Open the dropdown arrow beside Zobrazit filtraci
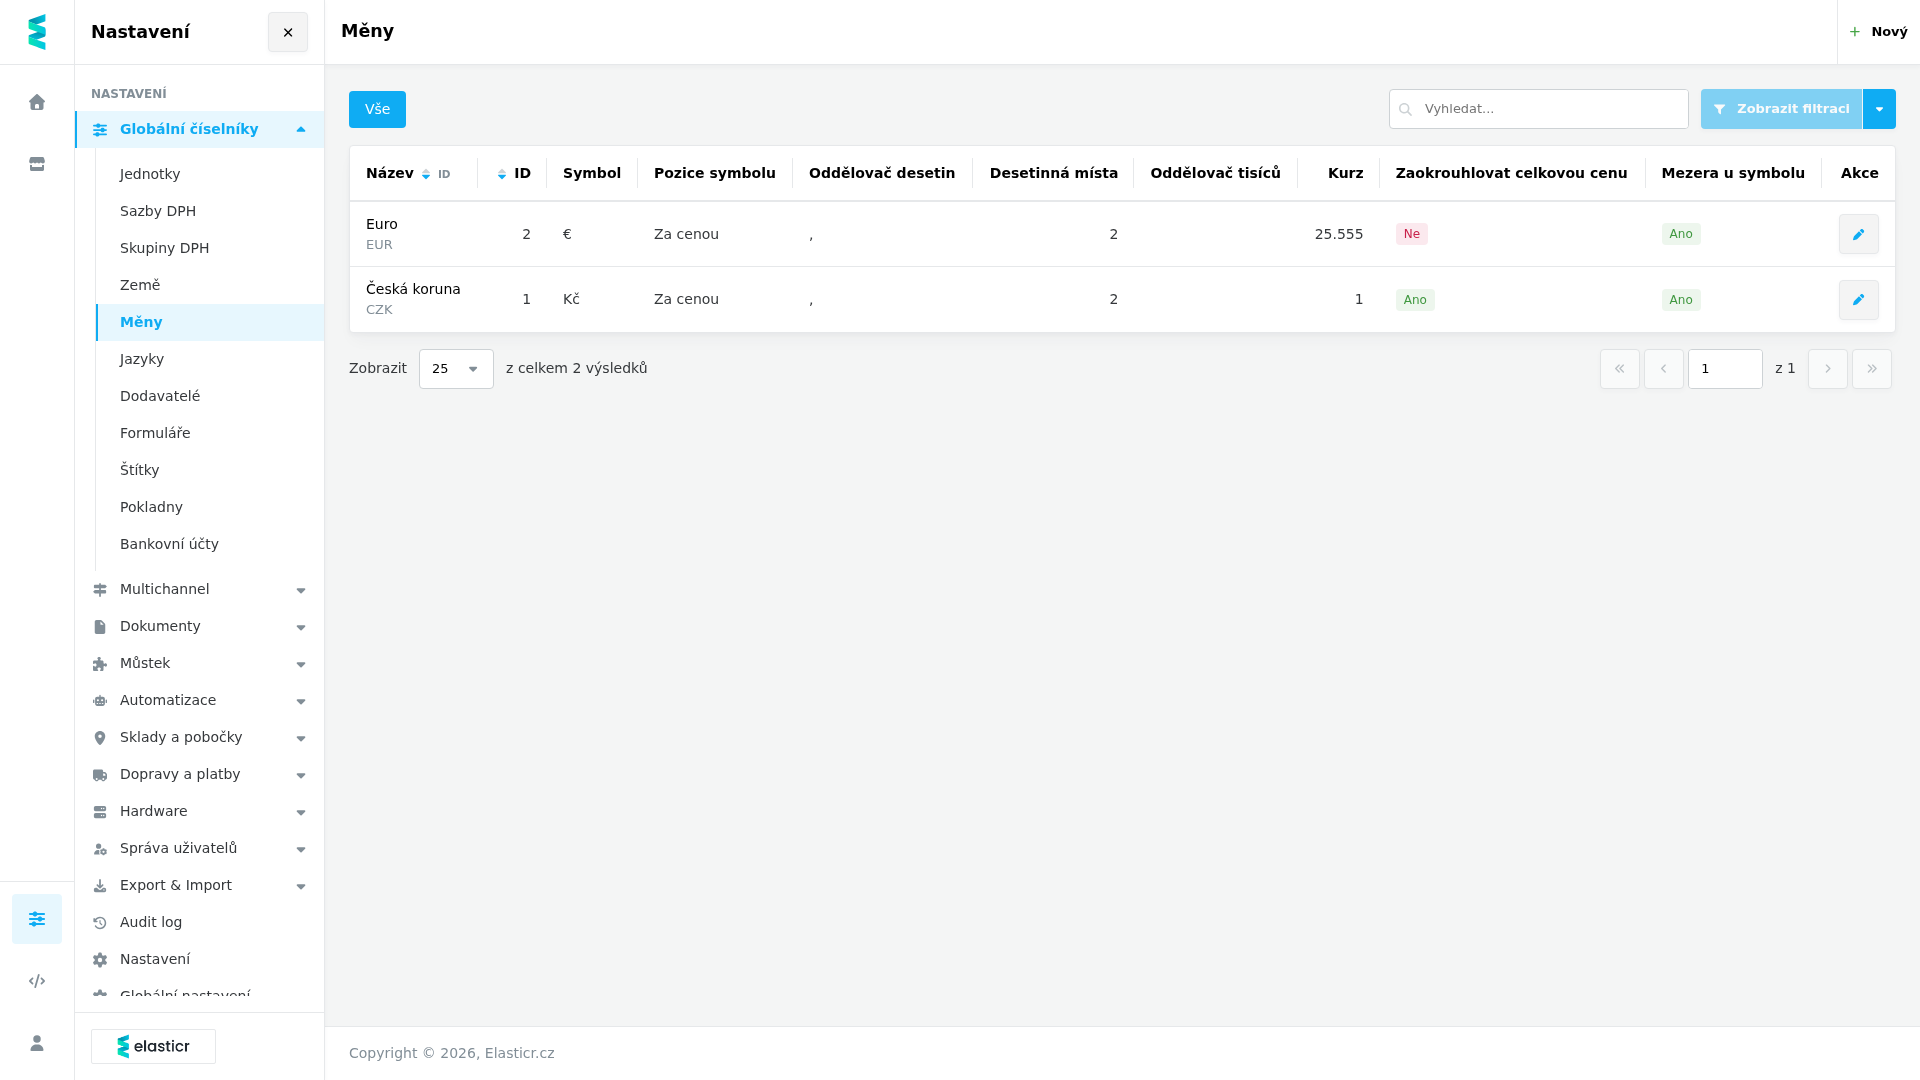The image size is (1920, 1080). click(x=1879, y=109)
